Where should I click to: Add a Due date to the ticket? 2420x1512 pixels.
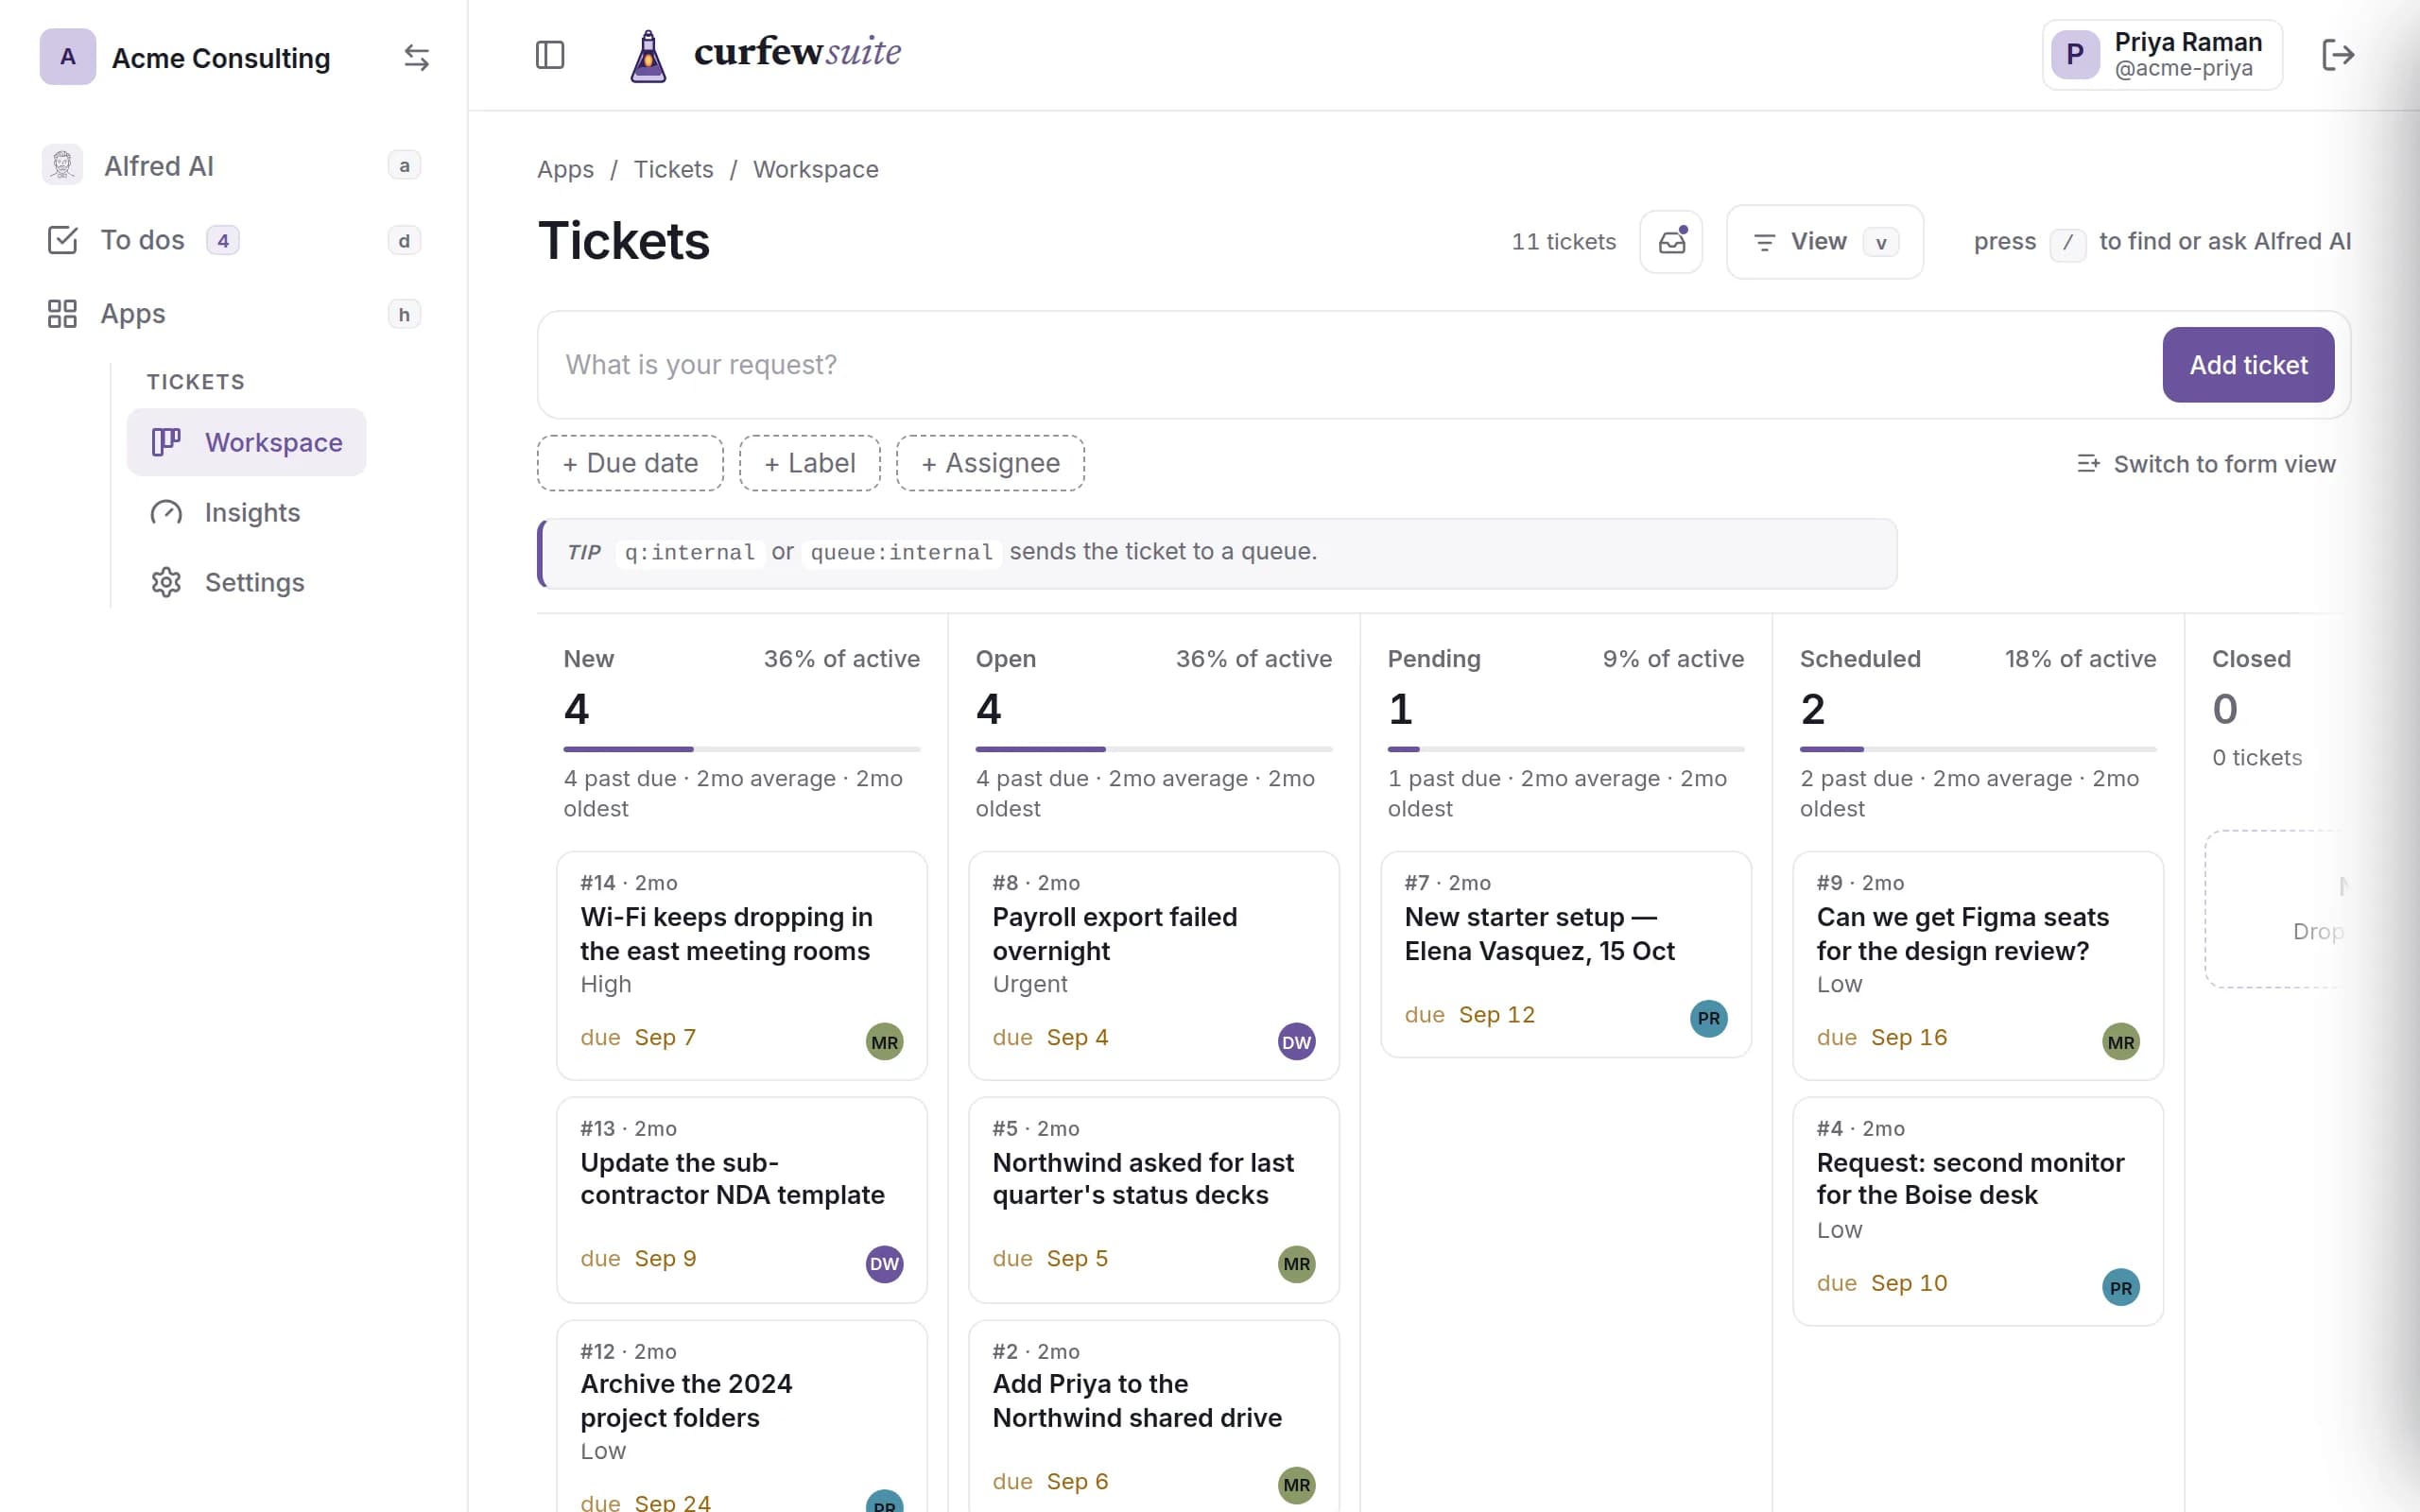pyautogui.click(x=630, y=463)
